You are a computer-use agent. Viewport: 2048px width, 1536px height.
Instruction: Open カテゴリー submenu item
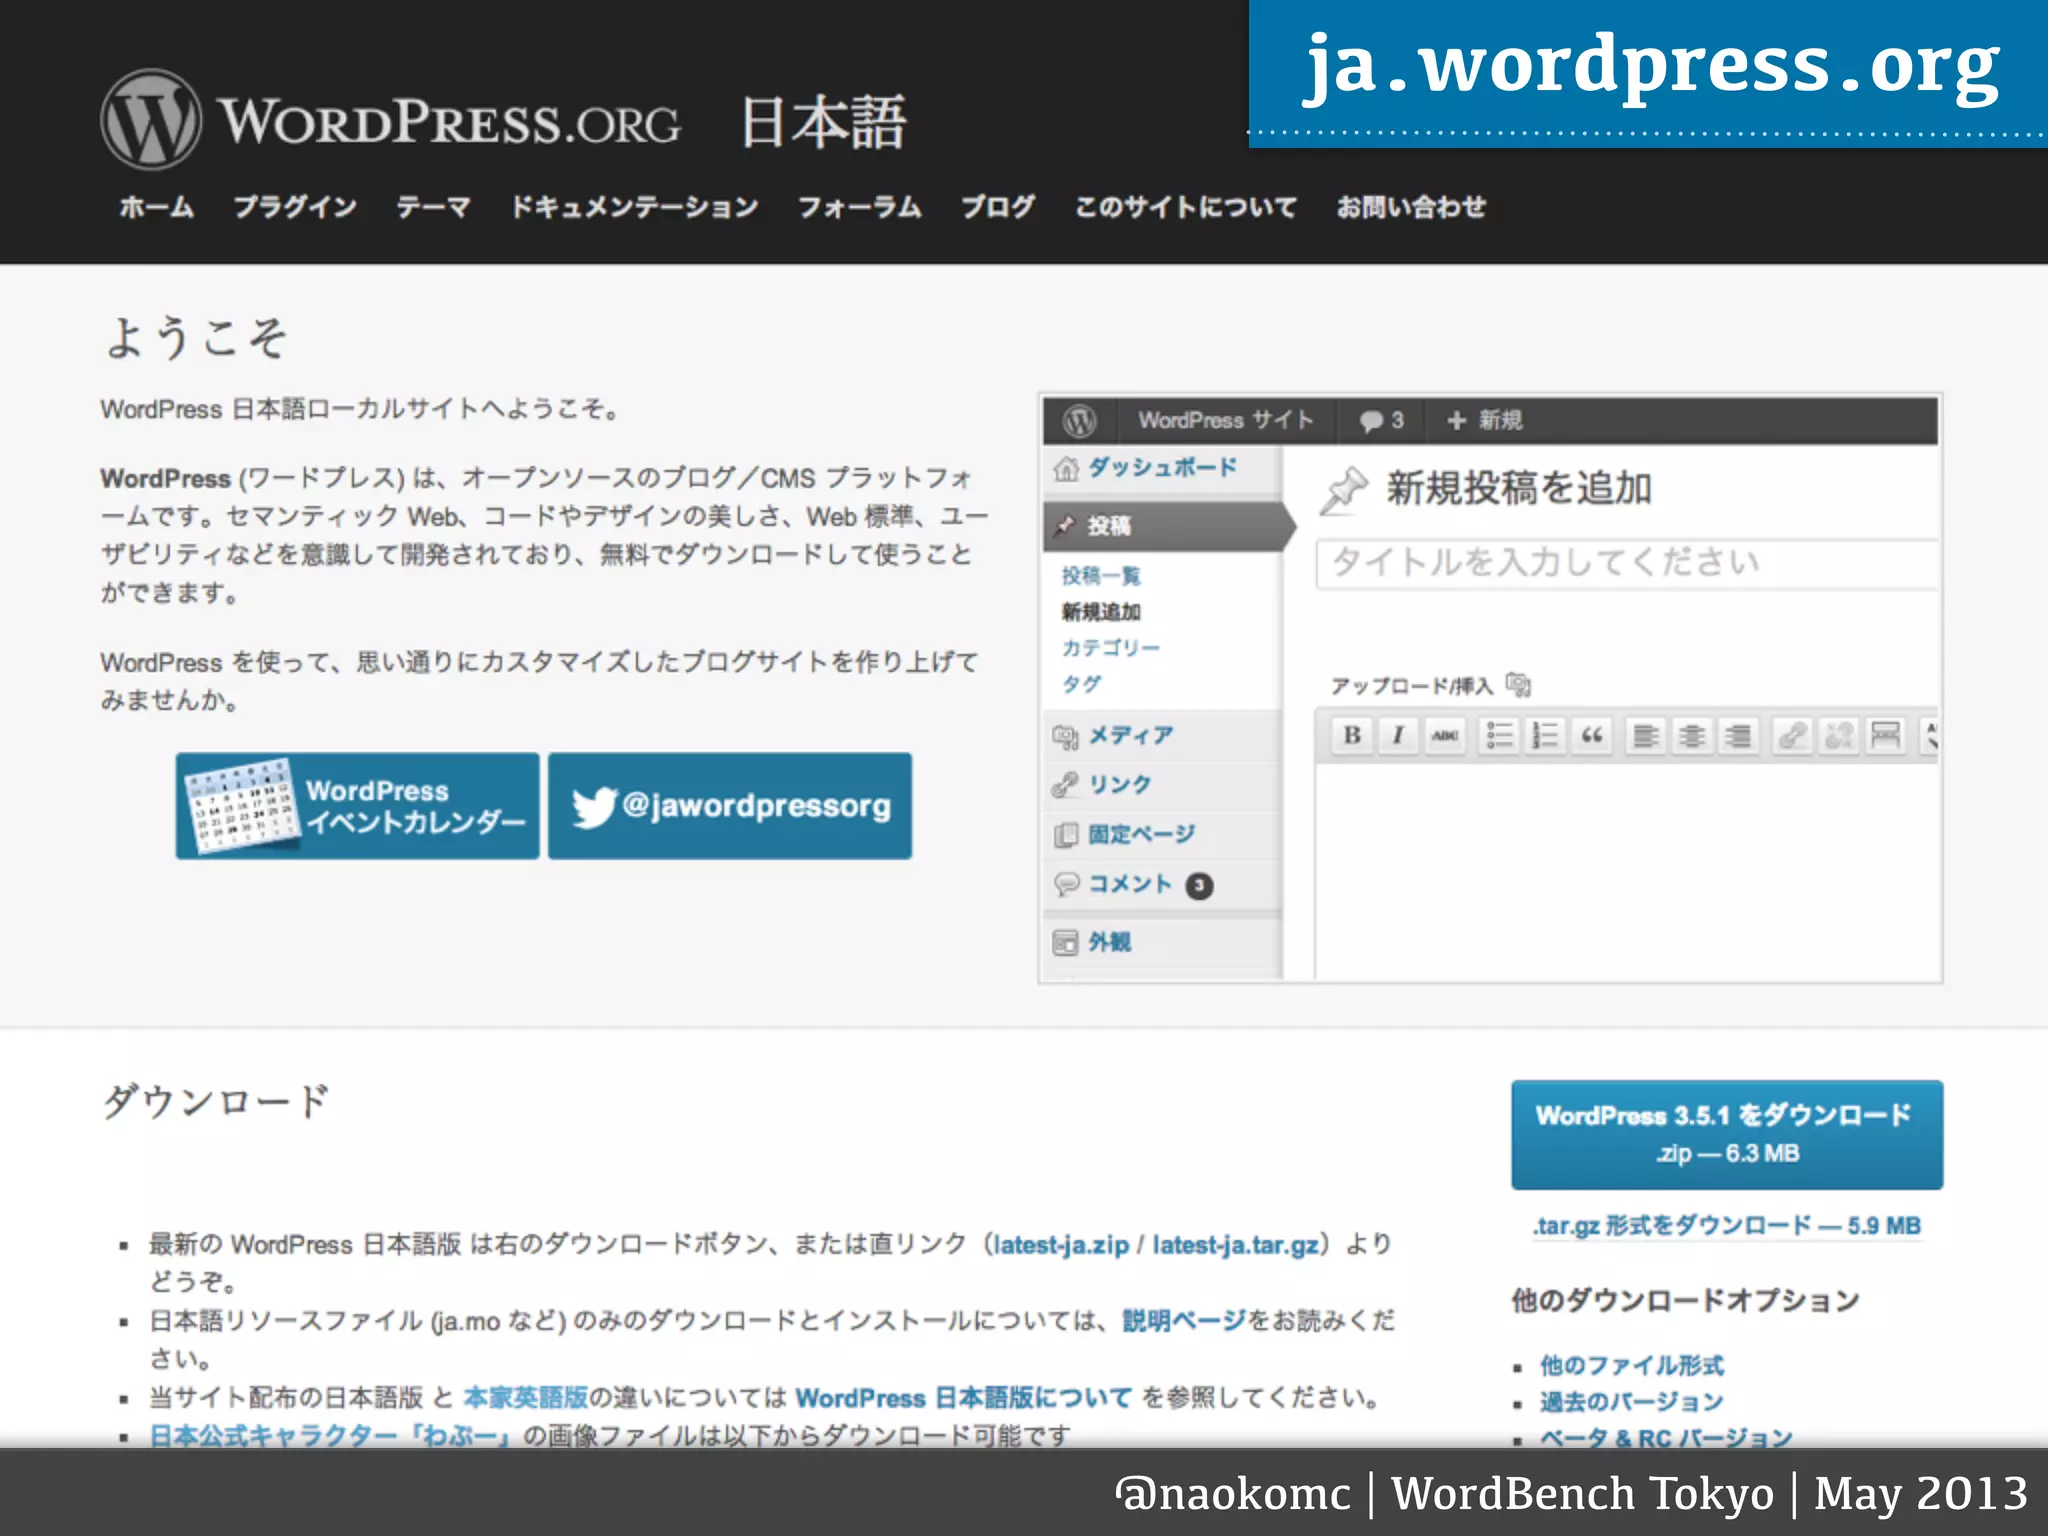pyautogui.click(x=1111, y=648)
